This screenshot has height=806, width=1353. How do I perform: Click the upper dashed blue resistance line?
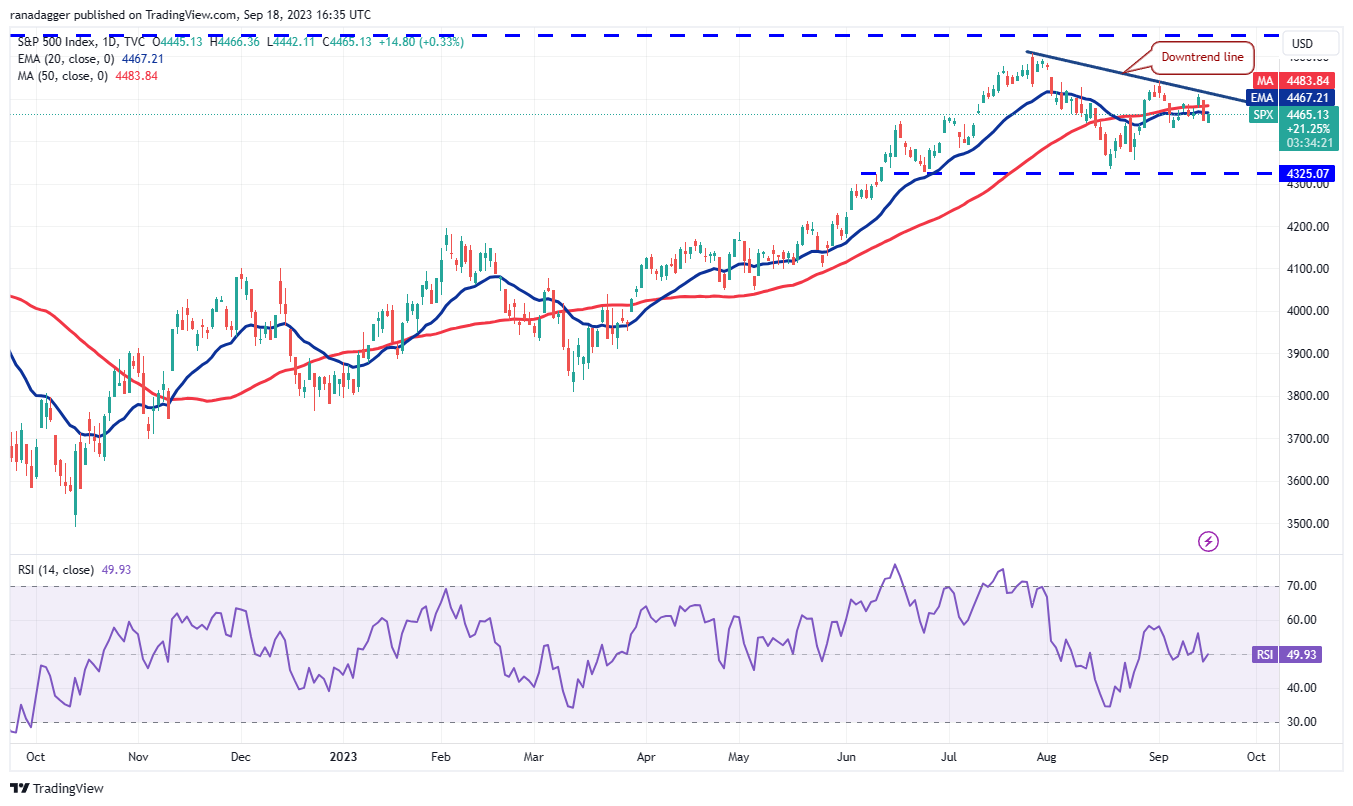700,33
